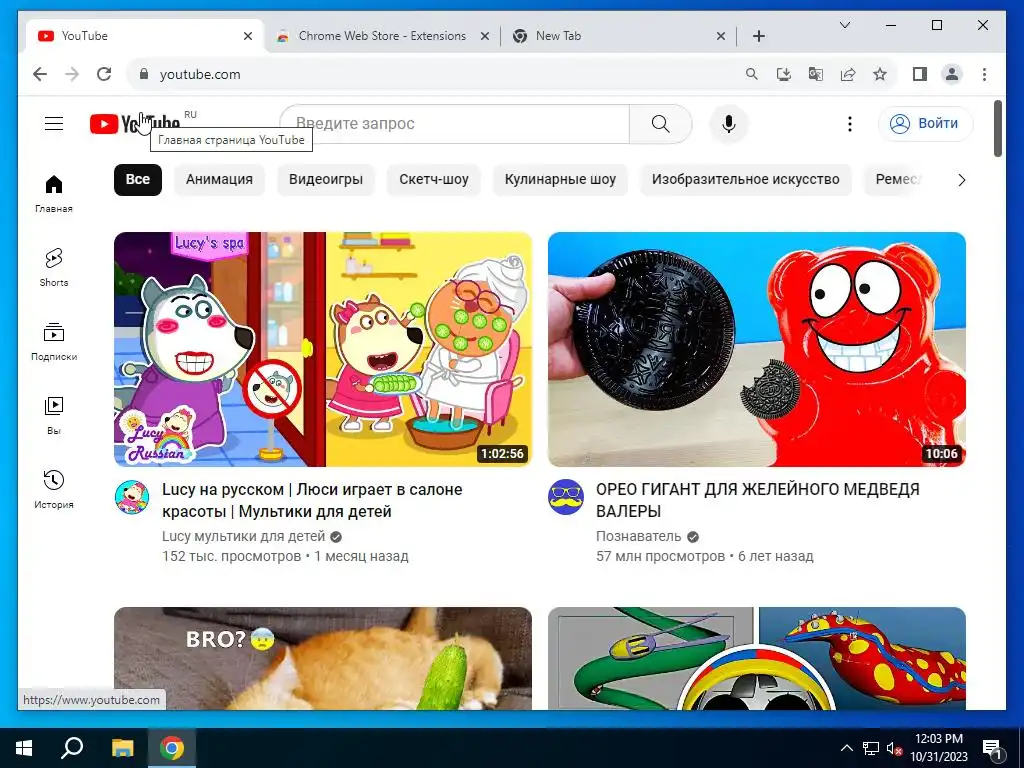Click the zoom magnifier icon in address bar

(752, 74)
